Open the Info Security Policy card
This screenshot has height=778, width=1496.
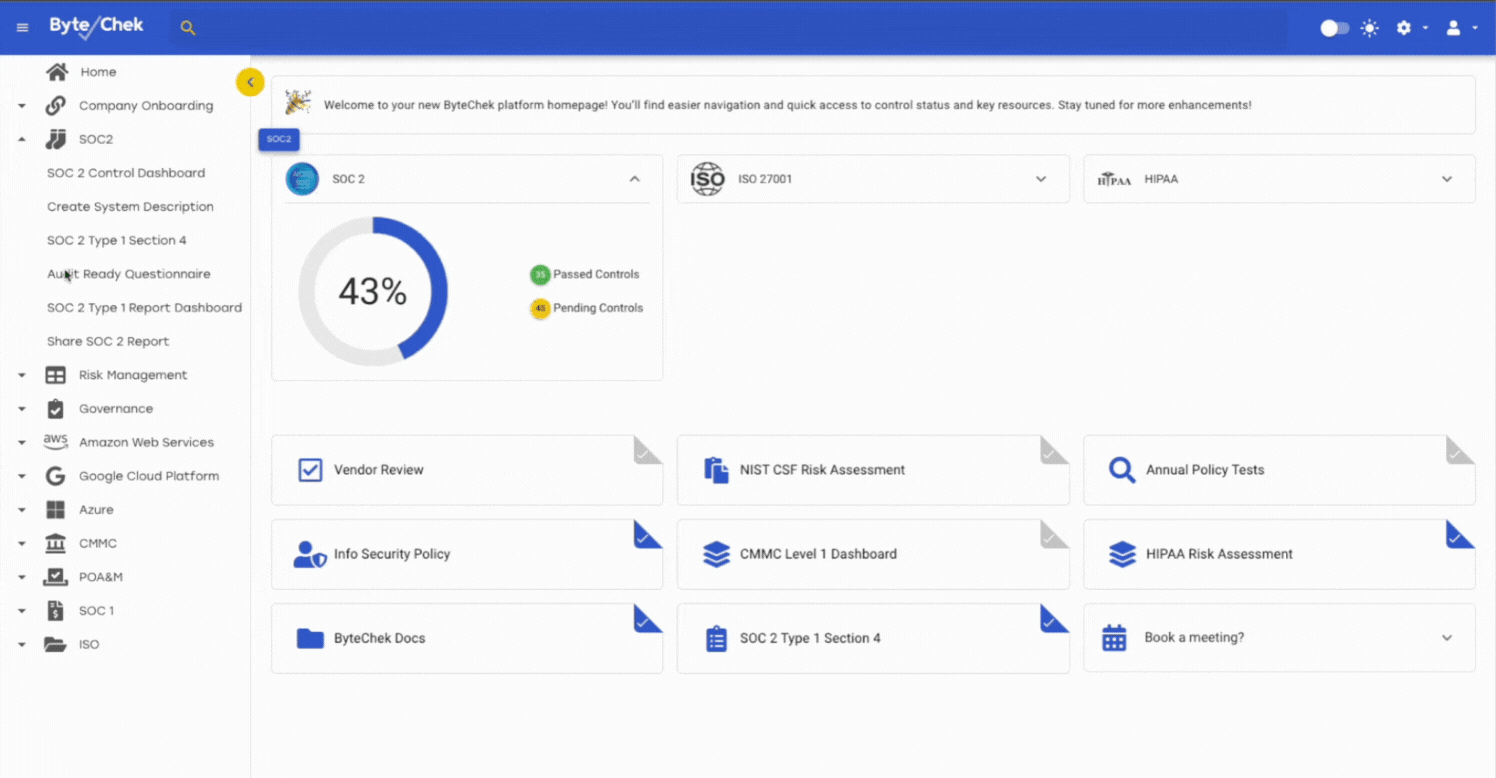click(x=467, y=554)
